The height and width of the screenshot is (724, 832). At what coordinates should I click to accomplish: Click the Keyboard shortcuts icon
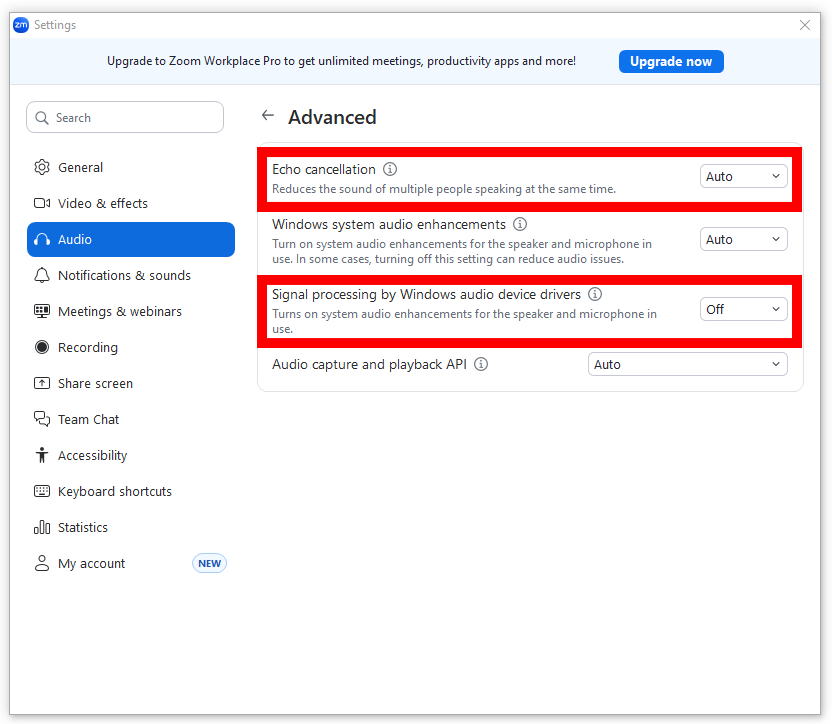[41, 491]
